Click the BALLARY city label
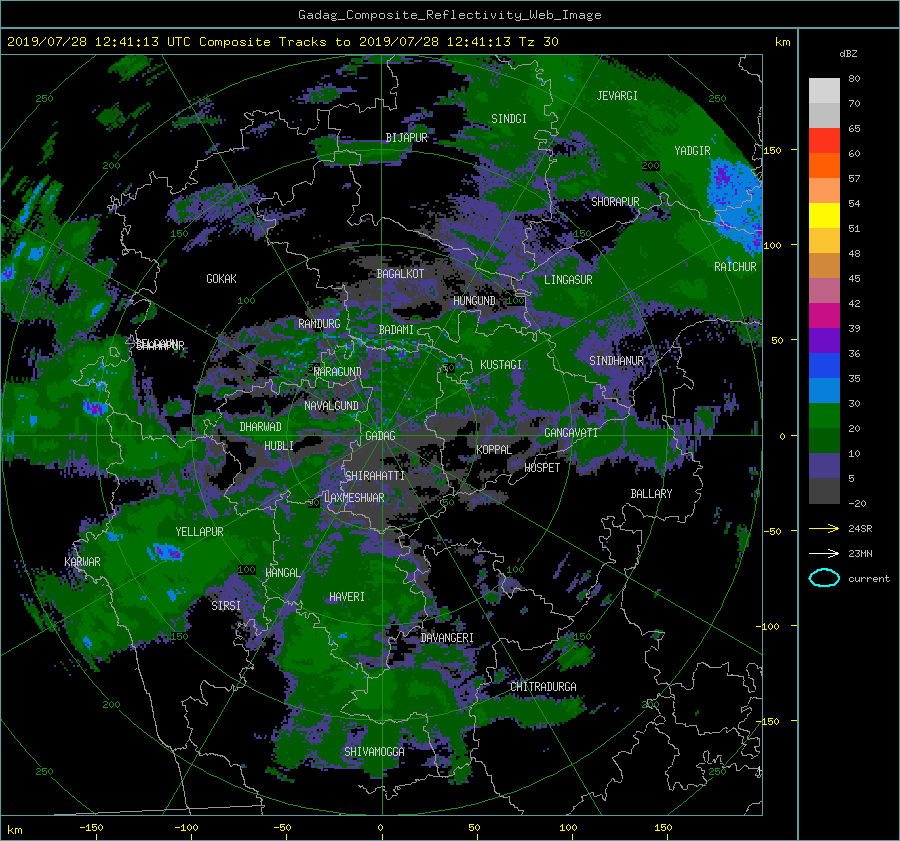900x841 pixels. [x=651, y=494]
